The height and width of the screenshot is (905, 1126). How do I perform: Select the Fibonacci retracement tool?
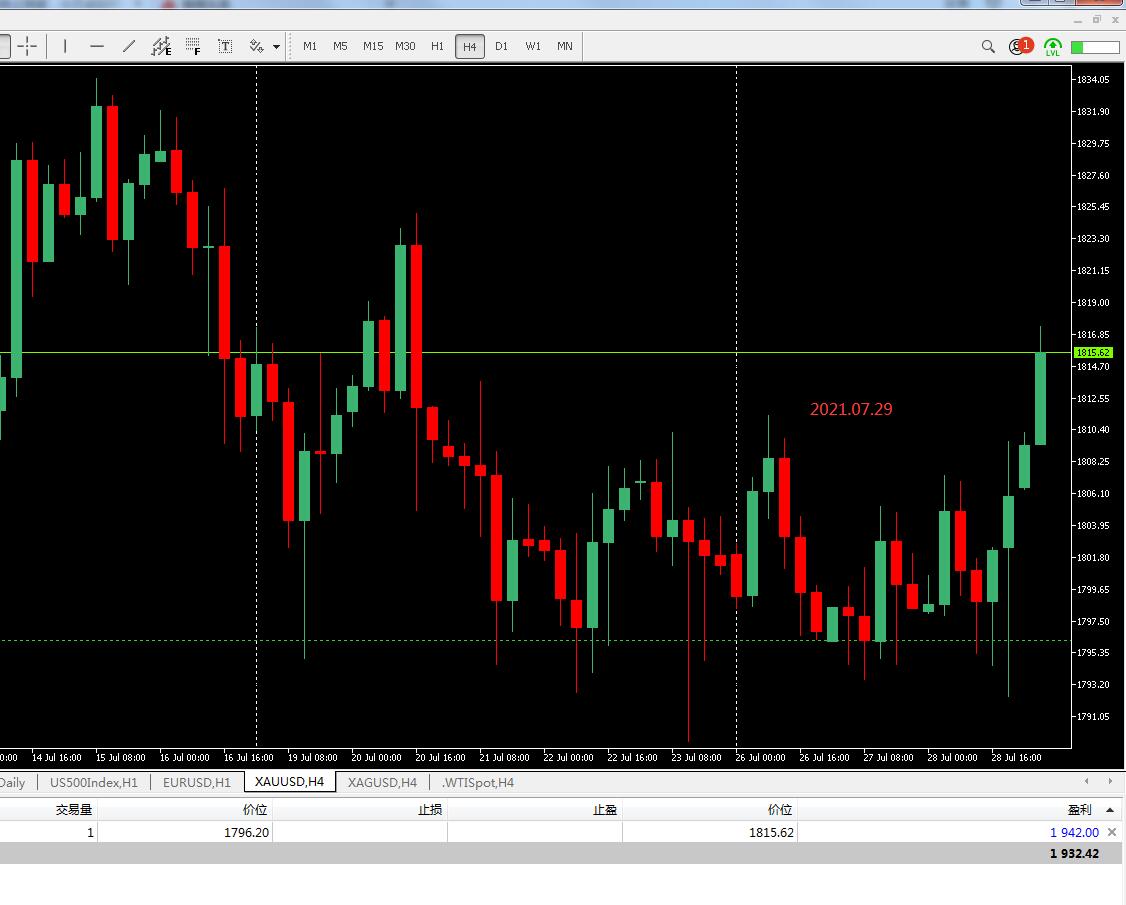tap(192, 47)
